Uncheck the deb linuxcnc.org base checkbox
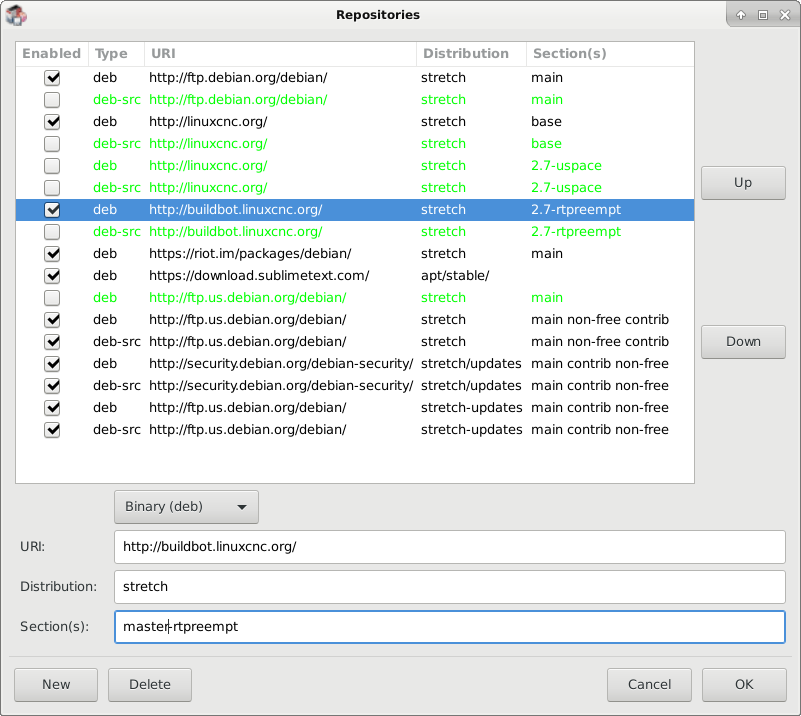 (x=52, y=122)
